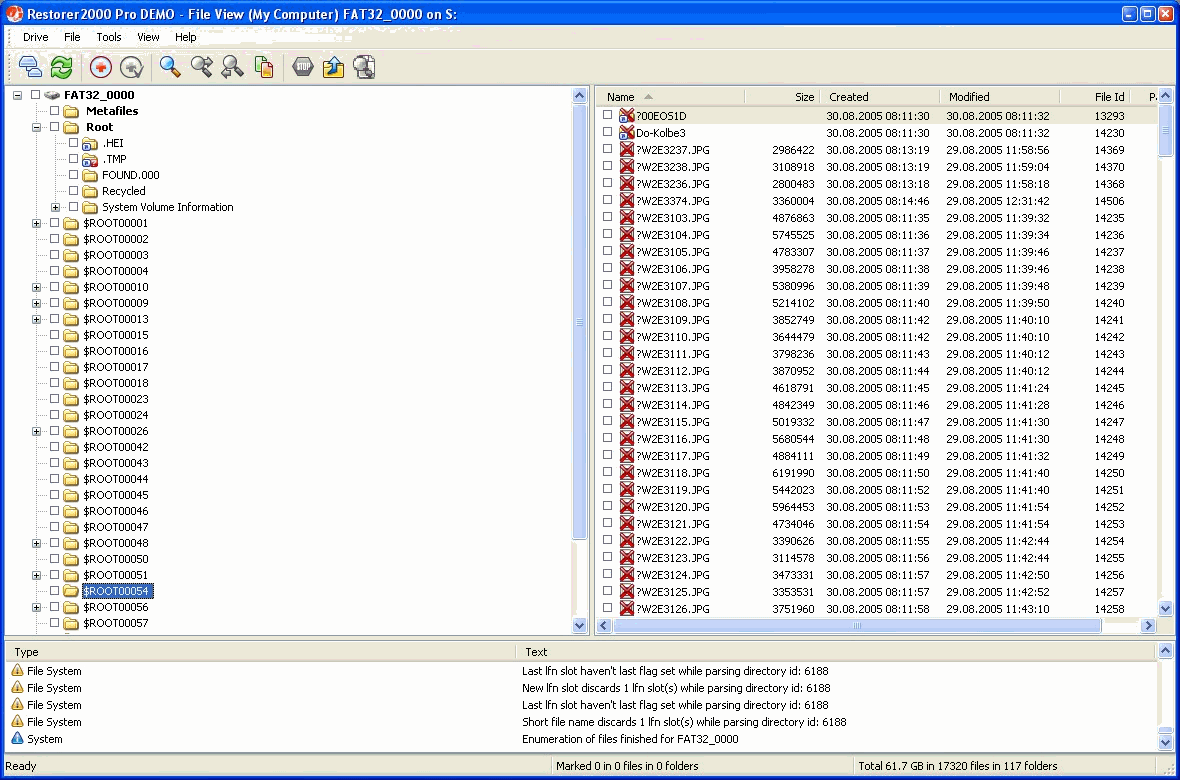Click the grayed Recover Marked icon

point(132,67)
